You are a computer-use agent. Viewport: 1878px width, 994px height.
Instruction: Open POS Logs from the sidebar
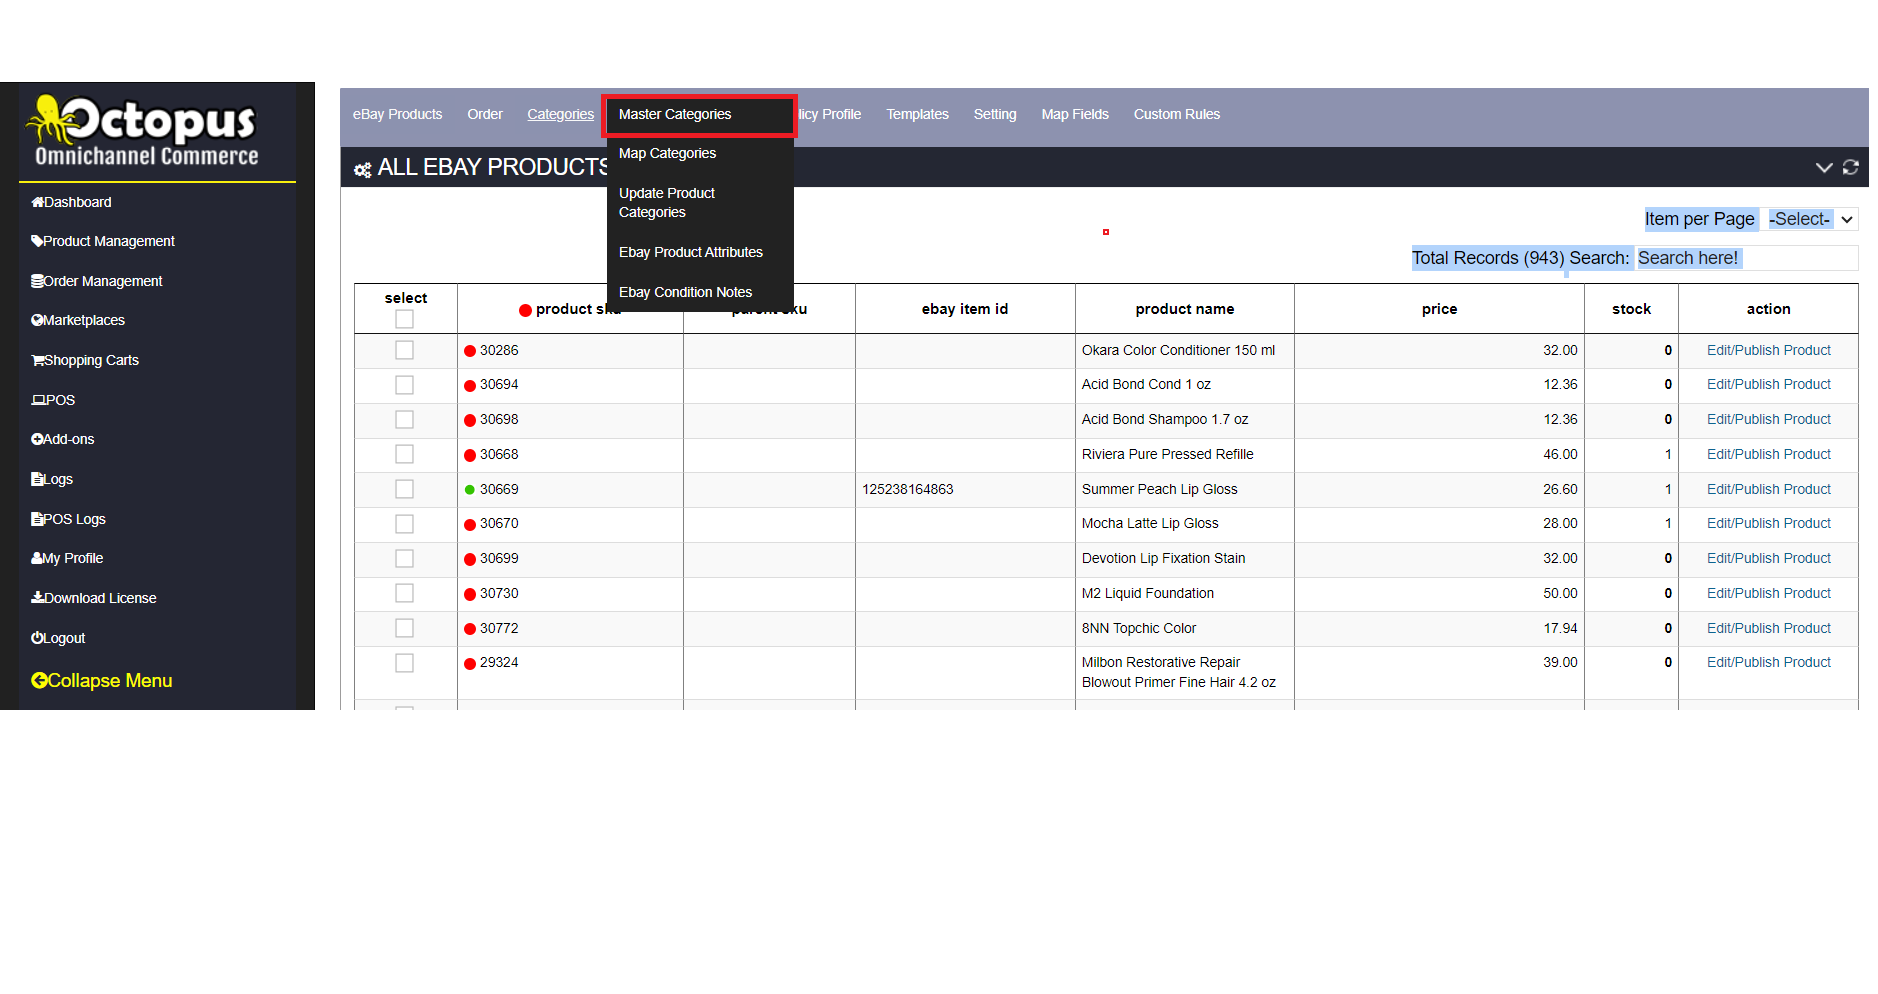68,519
